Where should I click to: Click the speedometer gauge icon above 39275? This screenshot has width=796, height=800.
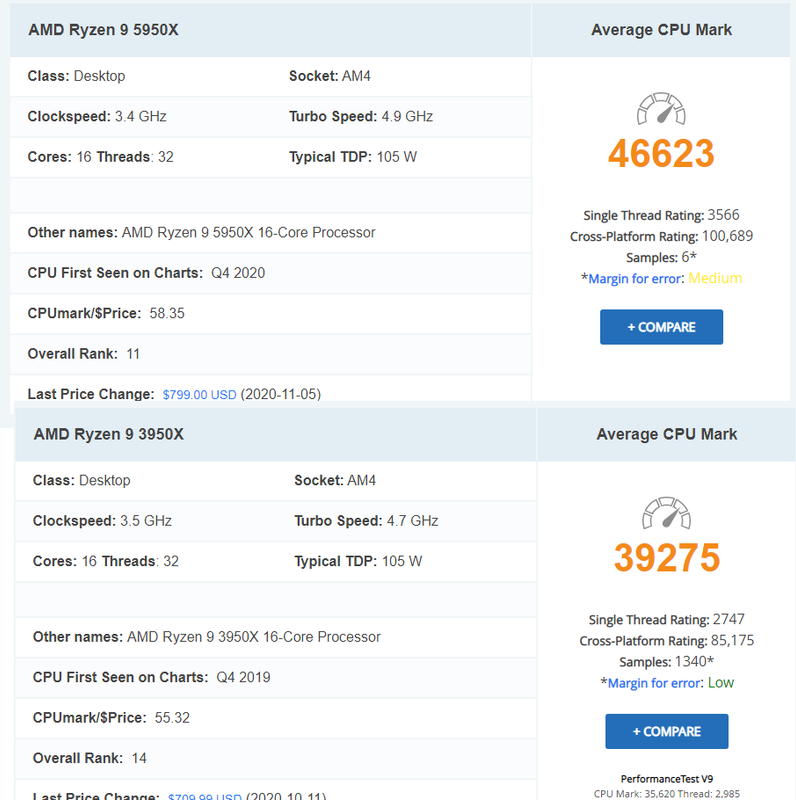[x=666, y=513]
